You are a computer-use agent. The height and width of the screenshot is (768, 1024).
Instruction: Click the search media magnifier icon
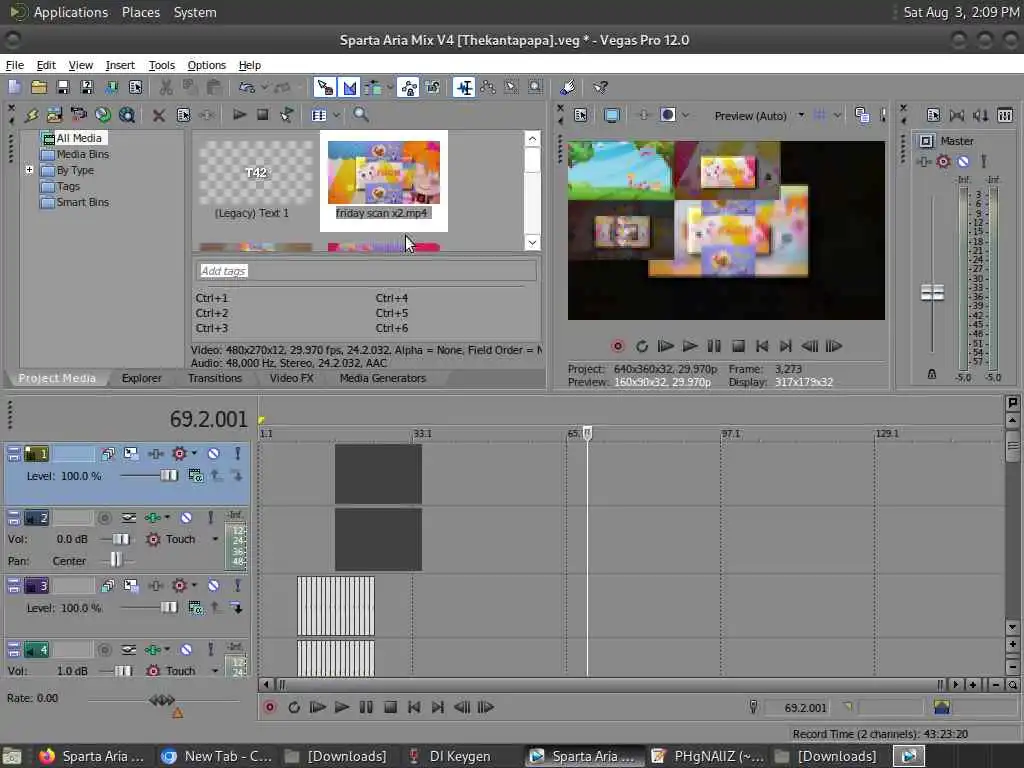click(360, 115)
